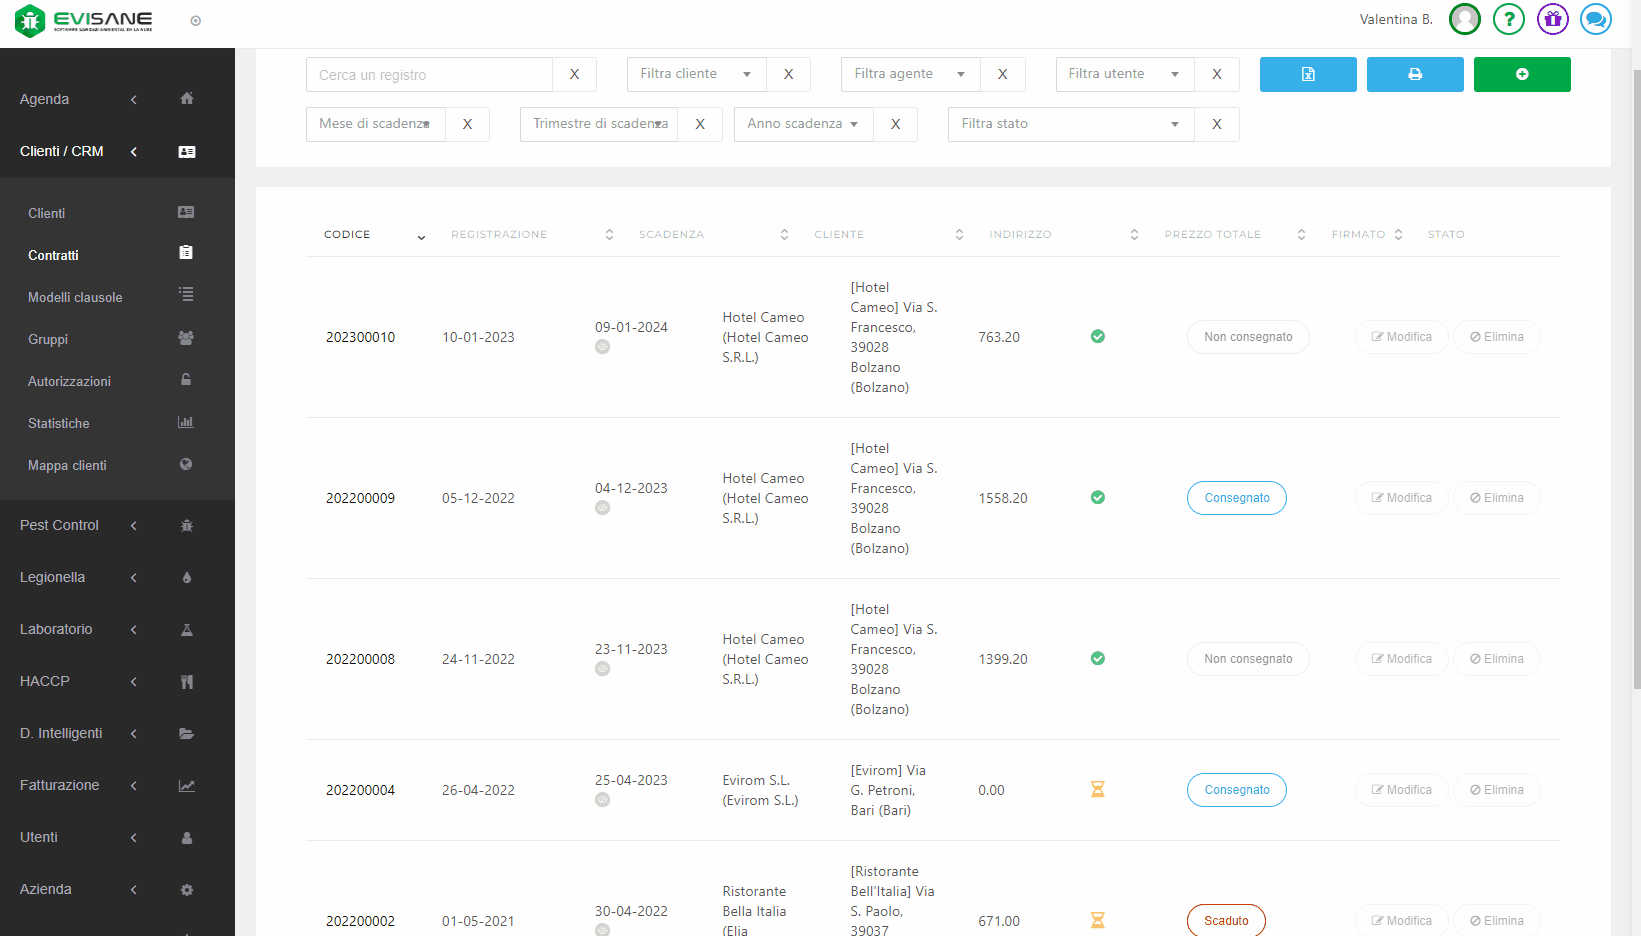Viewport: 1641px width, 936px height.
Task: Expand the Anno scadenza dropdown
Action: (x=803, y=124)
